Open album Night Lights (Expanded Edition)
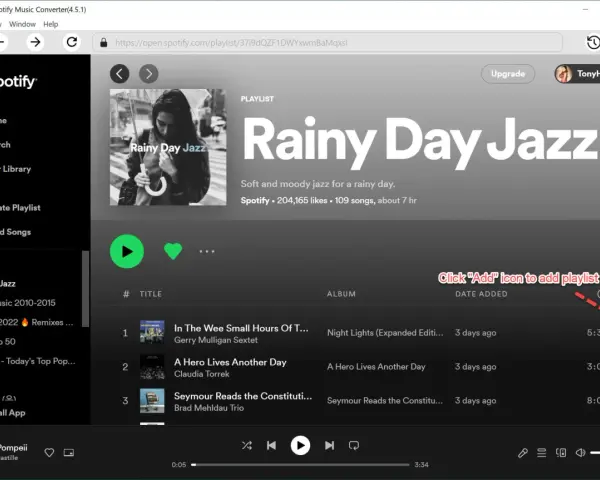 (x=385, y=333)
